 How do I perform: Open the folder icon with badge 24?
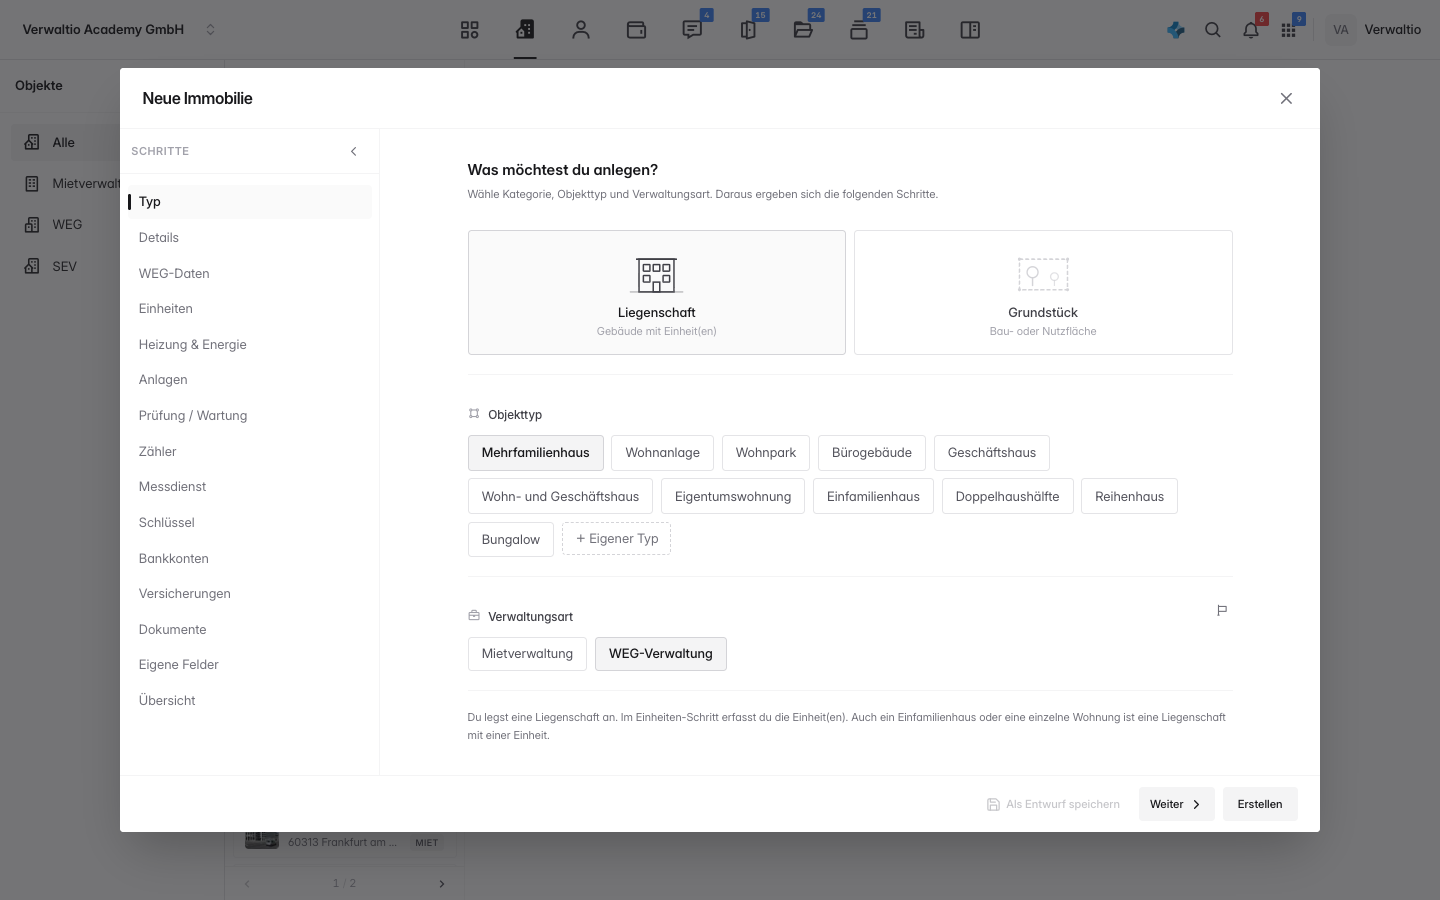[x=803, y=30]
